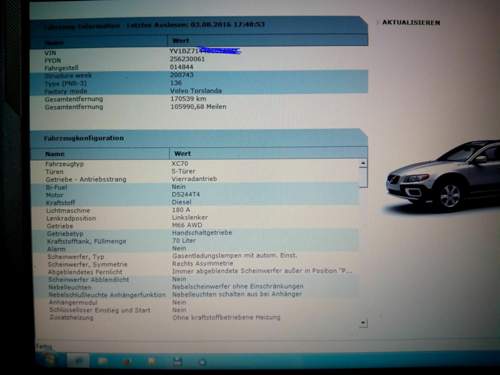Select the Motor D5244T4 row

(x=195, y=195)
